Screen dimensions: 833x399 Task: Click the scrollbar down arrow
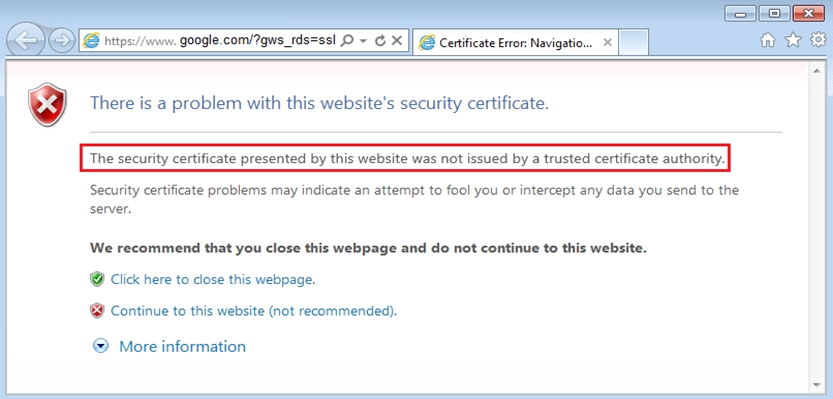click(816, 384)
